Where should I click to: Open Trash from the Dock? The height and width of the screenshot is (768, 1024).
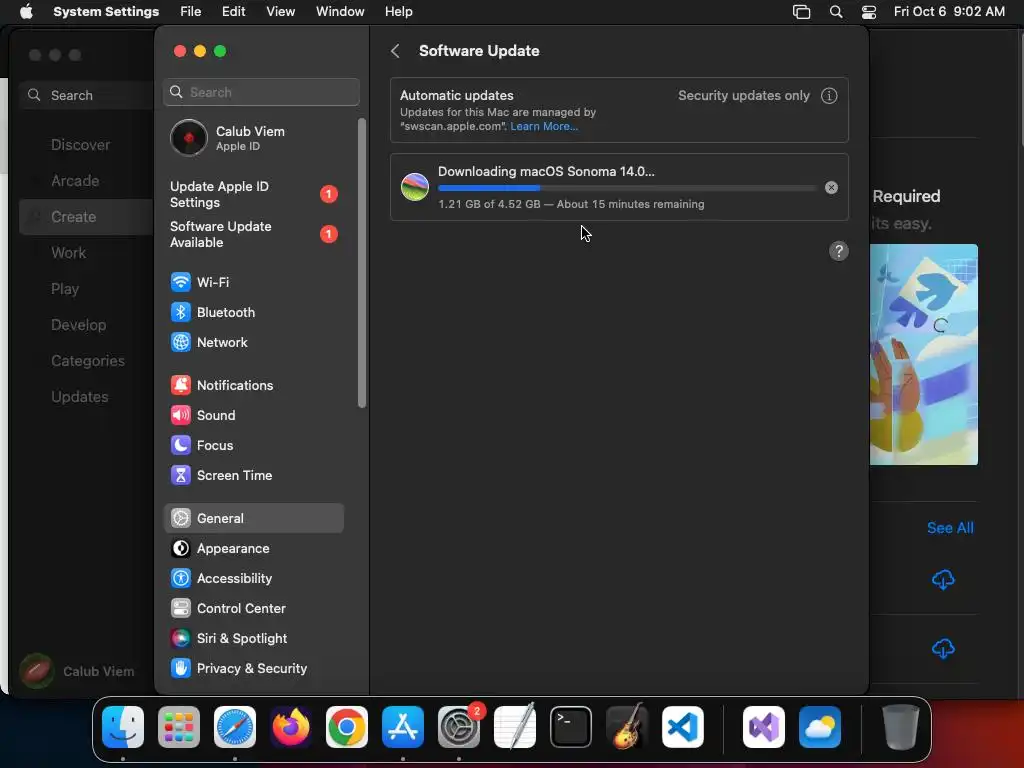[x=901, y=727]
